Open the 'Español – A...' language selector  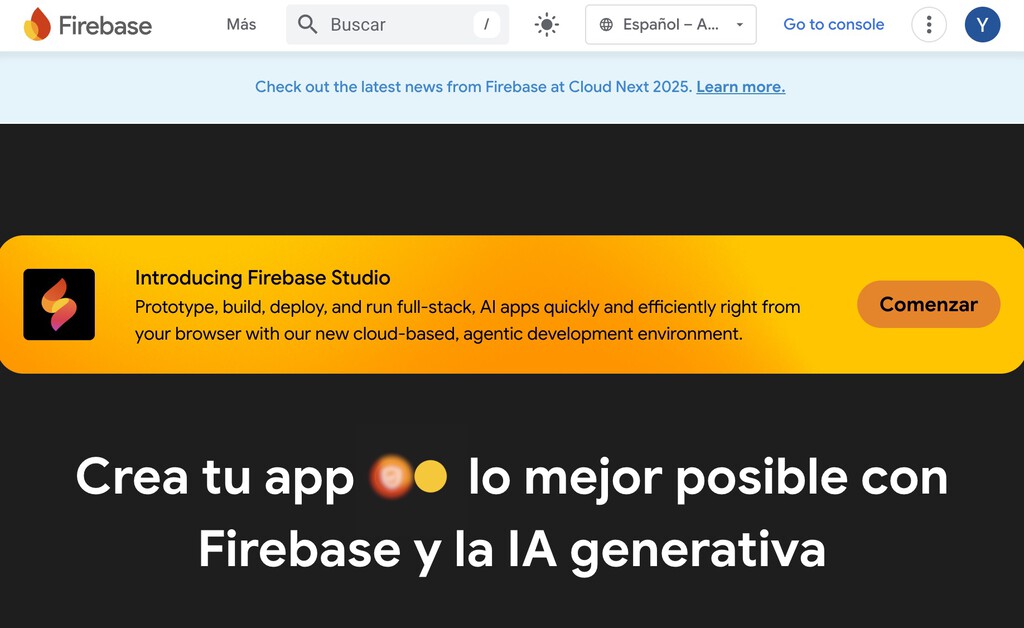coord(668,23)
